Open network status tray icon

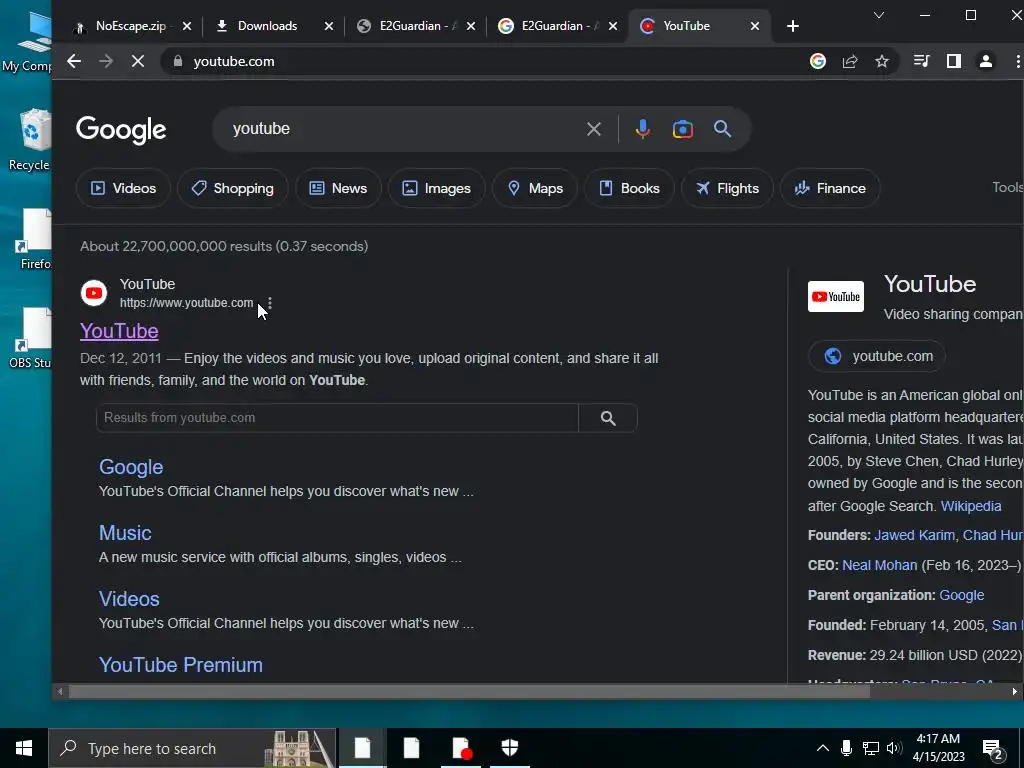[871, 748]
